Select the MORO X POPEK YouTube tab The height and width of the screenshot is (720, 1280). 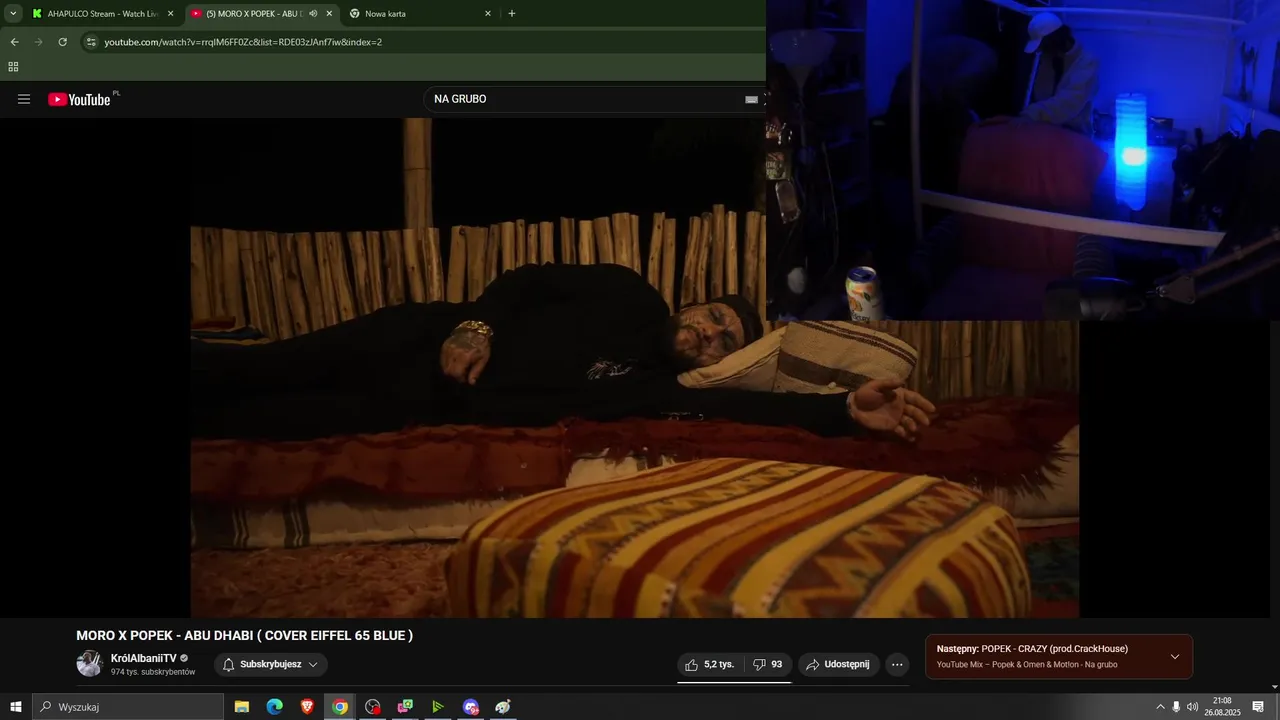[252, 14]
